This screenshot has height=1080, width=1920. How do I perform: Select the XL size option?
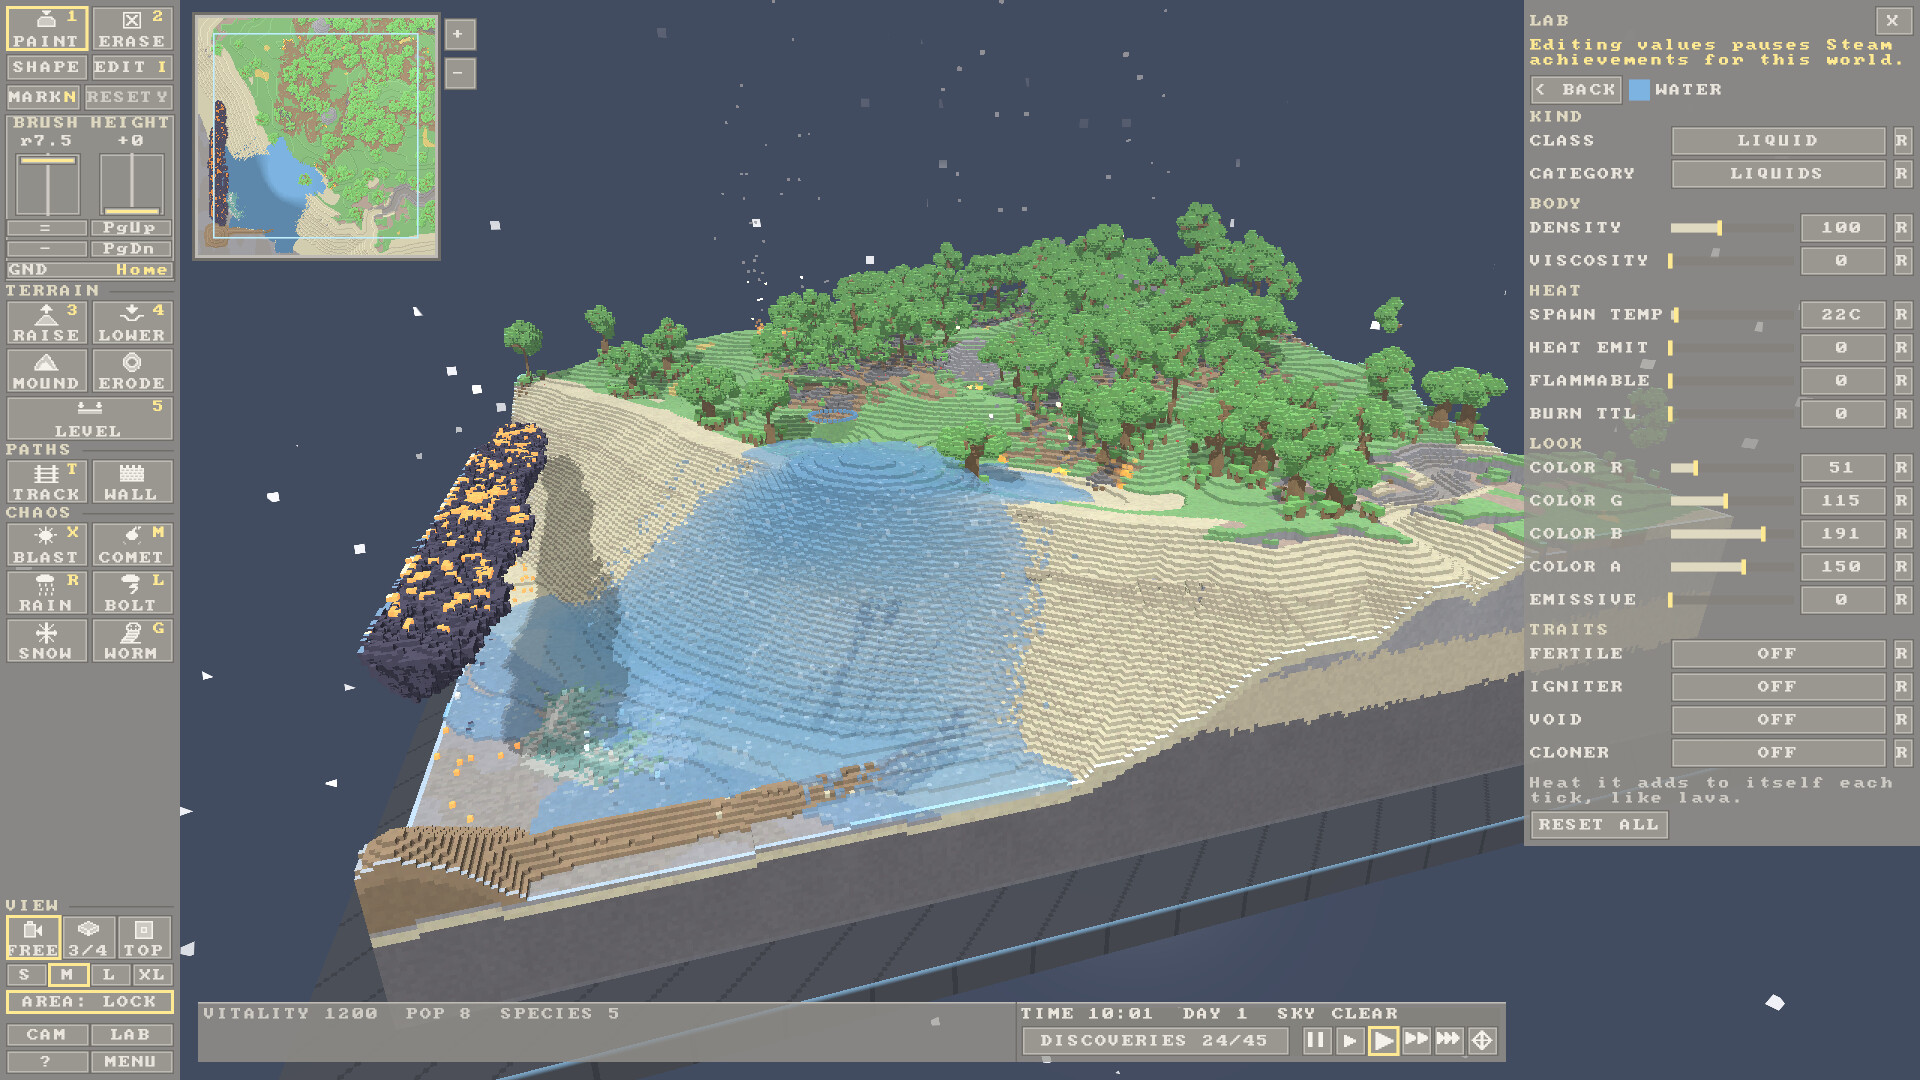point(152,975)
